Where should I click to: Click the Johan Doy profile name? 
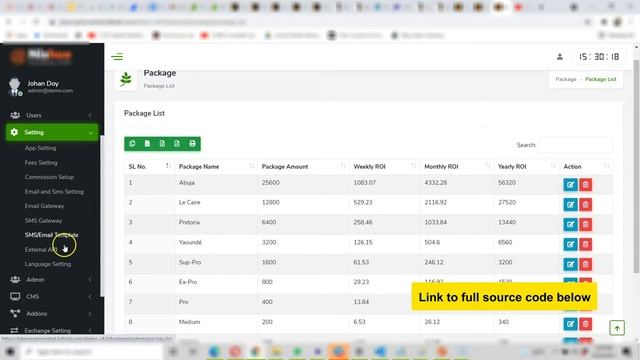click(x=43, y=83)
